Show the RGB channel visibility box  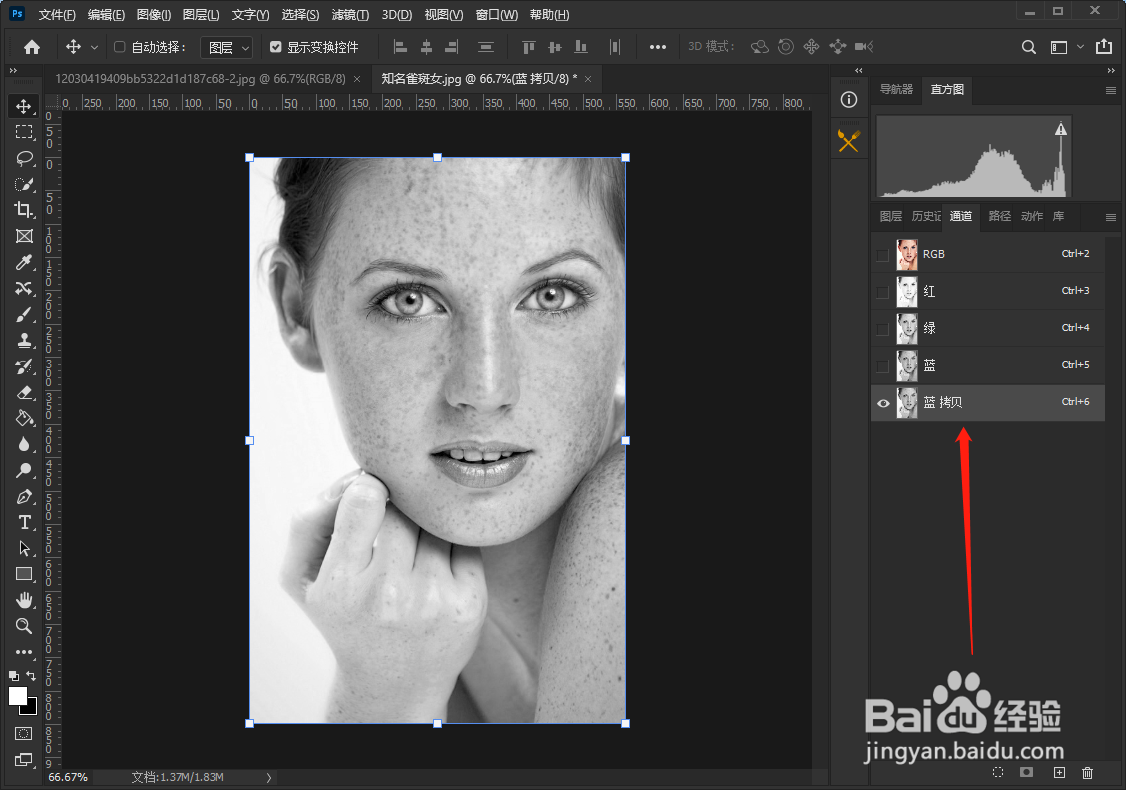pos(882,255)
